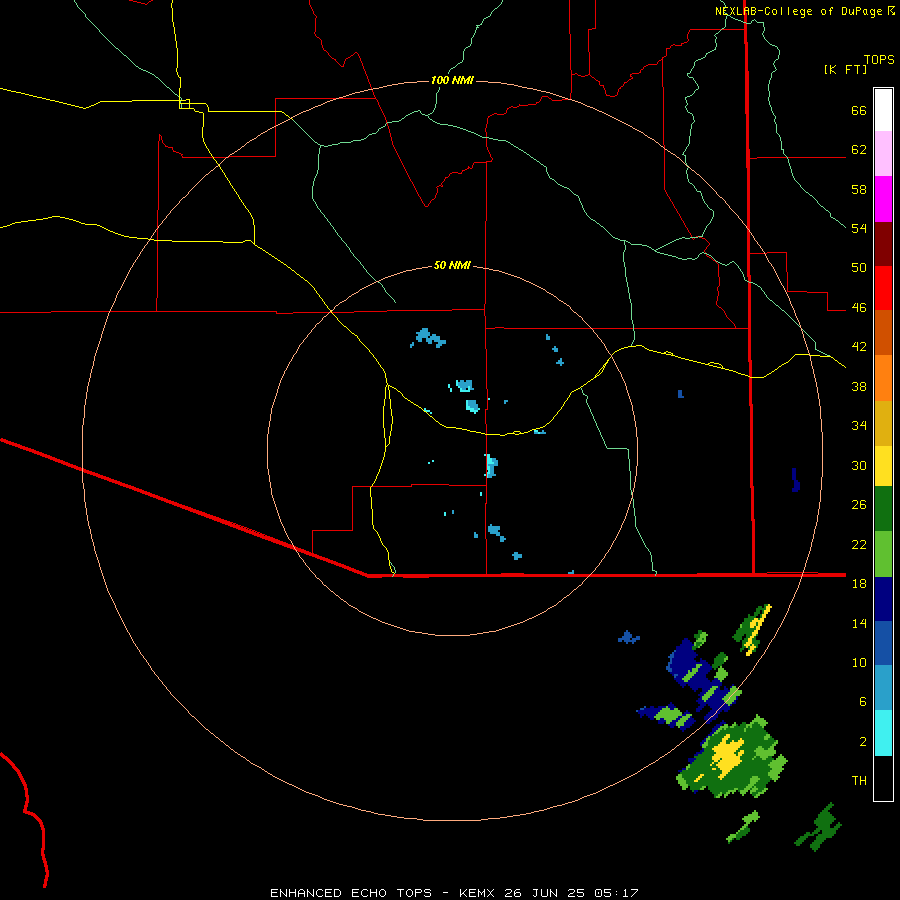Click the medium blue legend swatch
This screenshot has height=900, width=900.
point(883,643)
